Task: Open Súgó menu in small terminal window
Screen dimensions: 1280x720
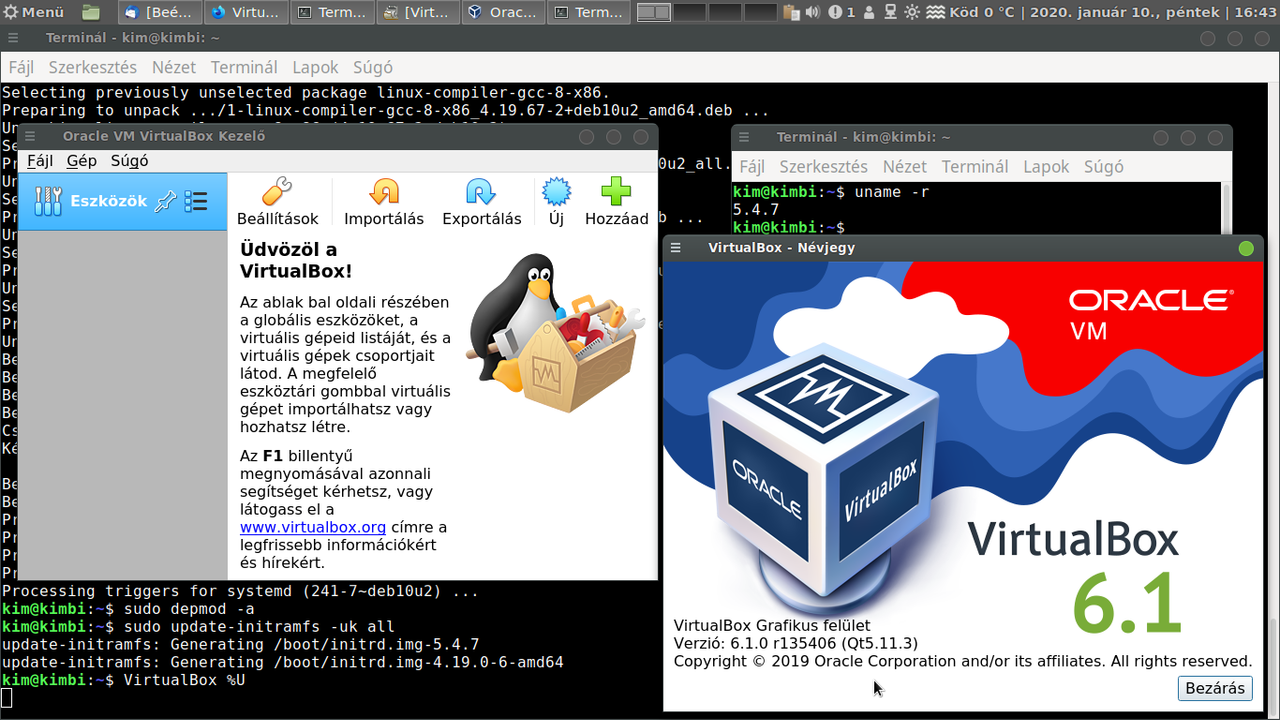Action: click(x=1103, y=166)
